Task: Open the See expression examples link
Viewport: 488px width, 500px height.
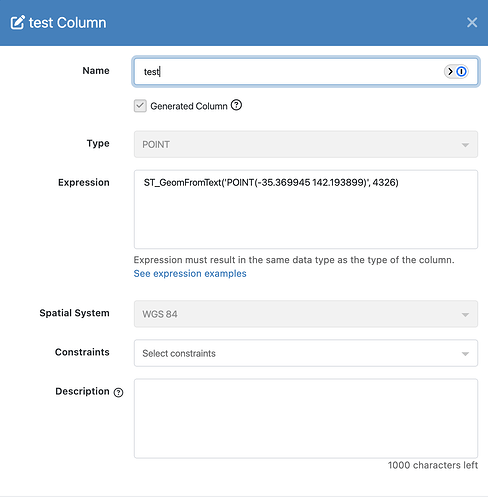Action: tap(190, 273)
